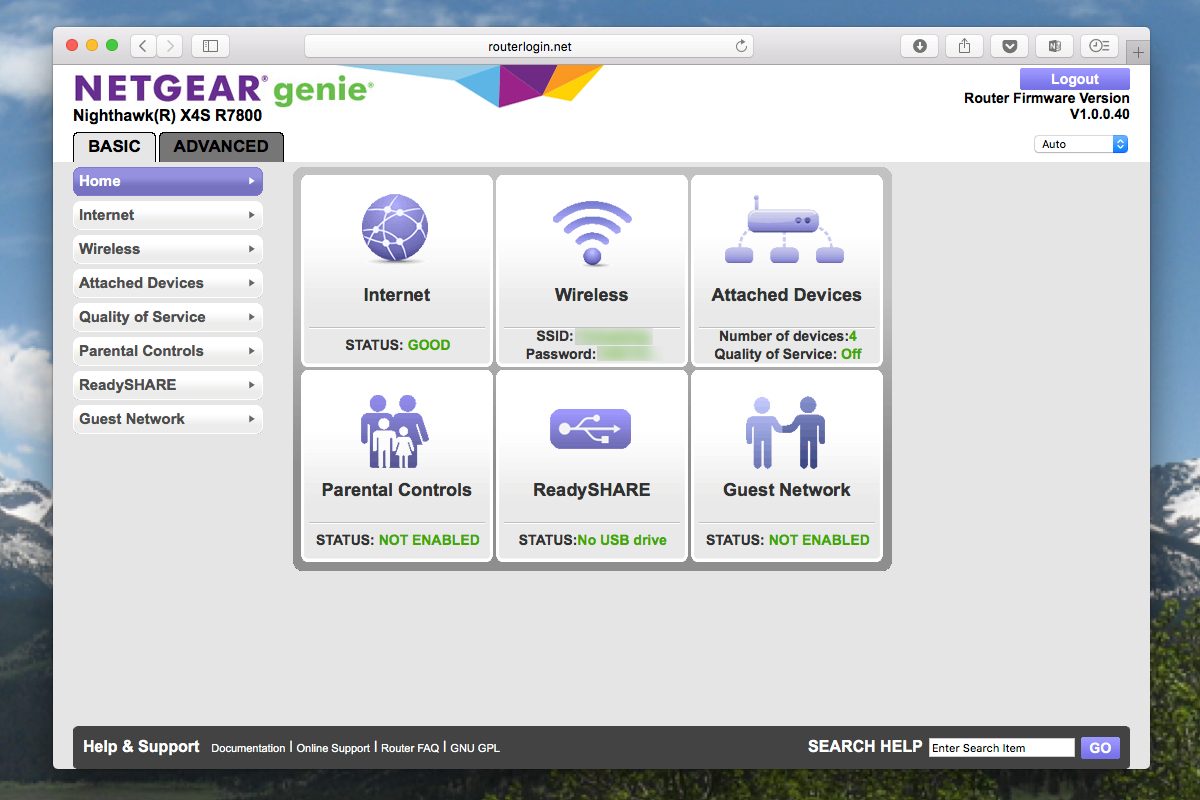
Task: Open the Auto language dropdown
Action: (x=1081, y=144)
